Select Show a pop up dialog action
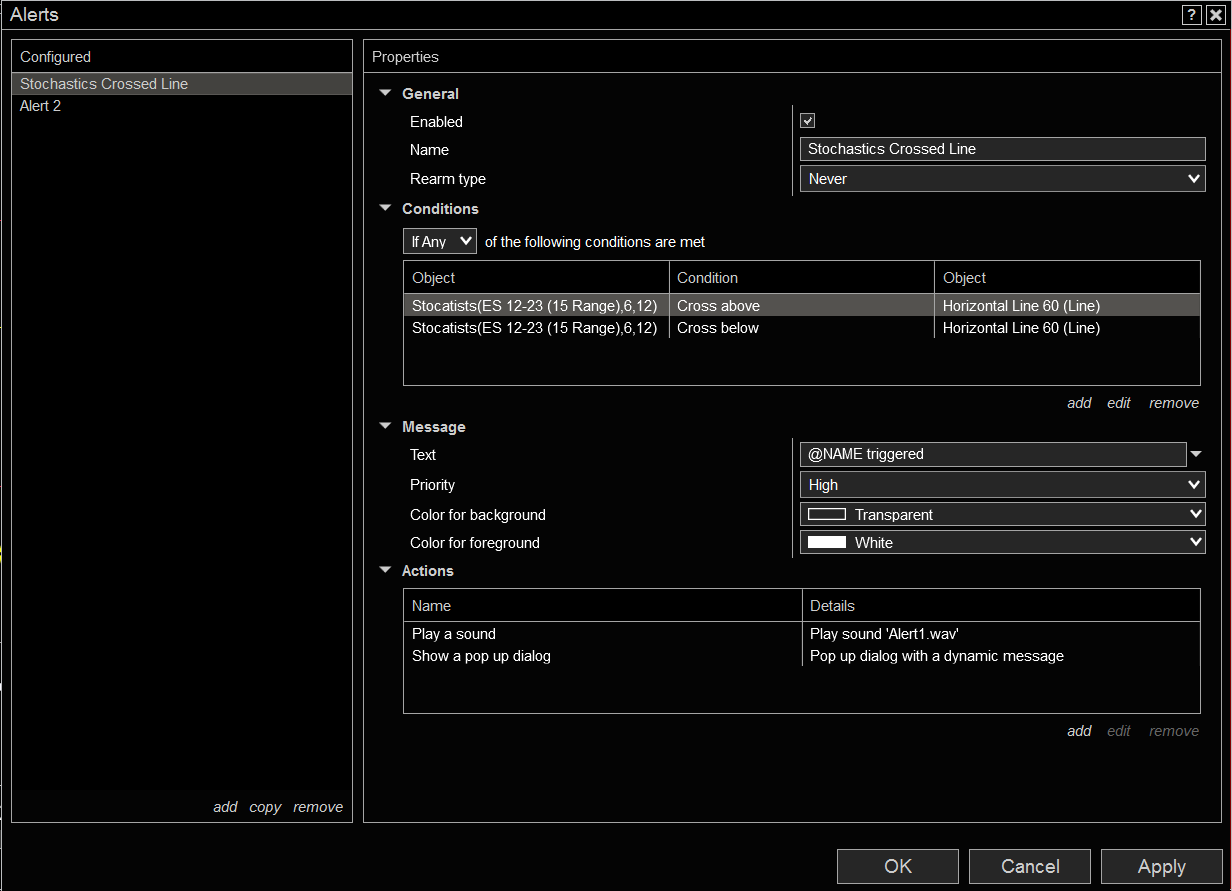 coord(802,656)
